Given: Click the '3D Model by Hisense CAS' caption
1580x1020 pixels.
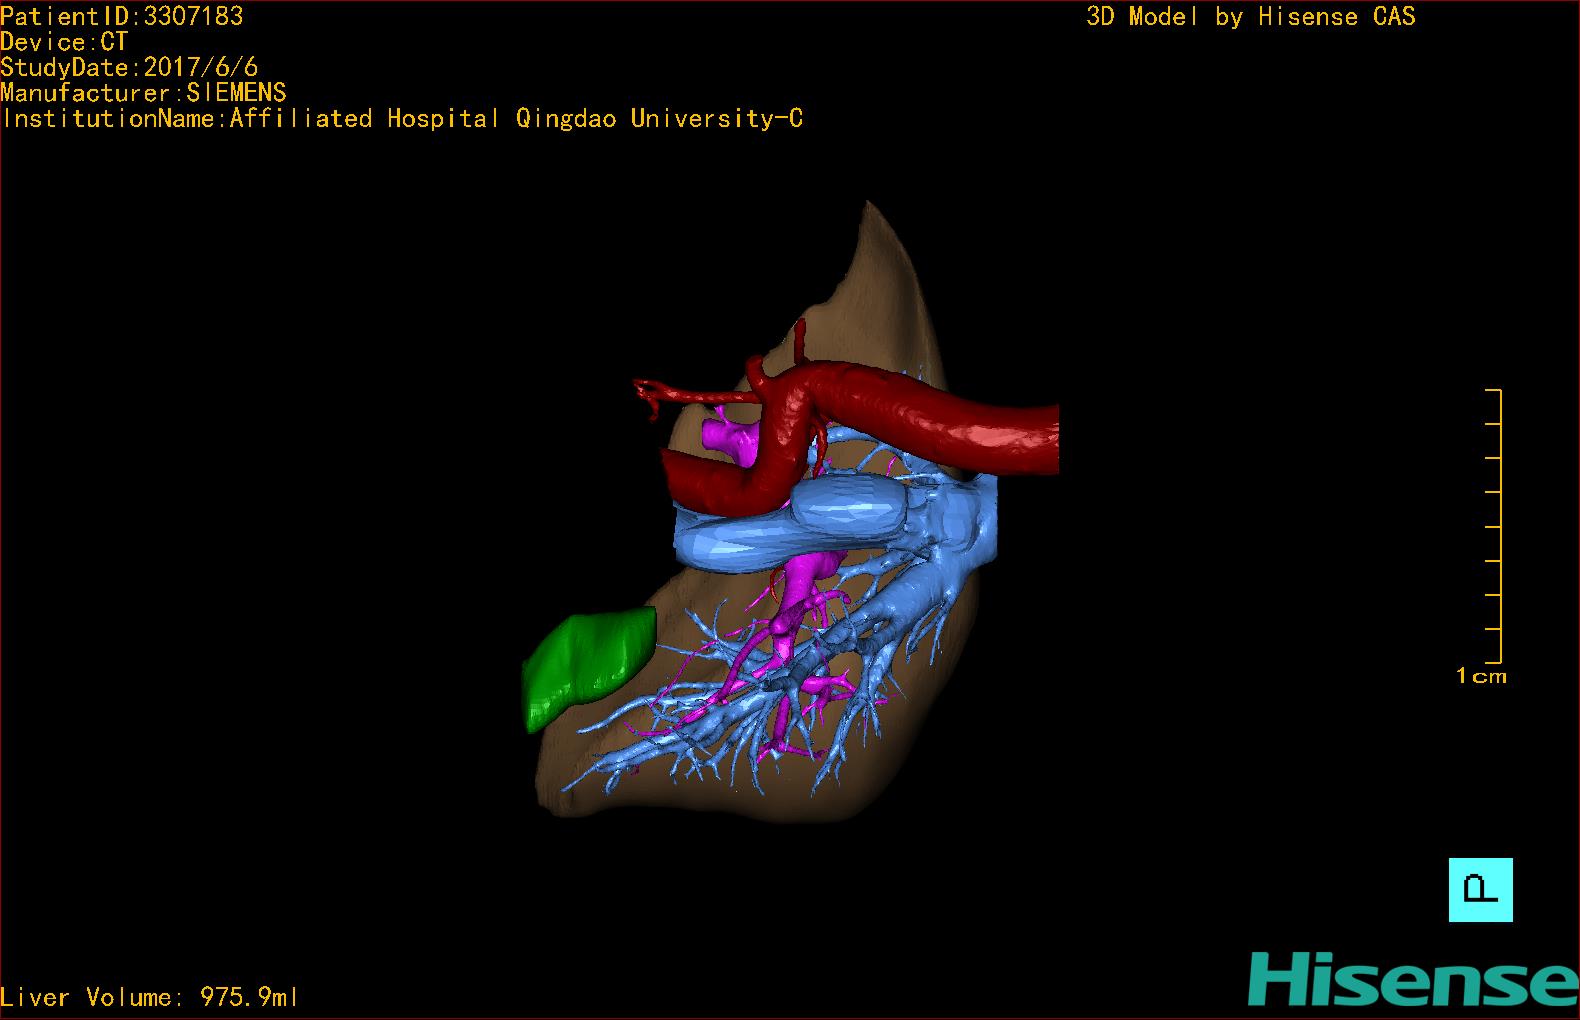Looking at the screenshot, I should click(x=1251, y=16).
